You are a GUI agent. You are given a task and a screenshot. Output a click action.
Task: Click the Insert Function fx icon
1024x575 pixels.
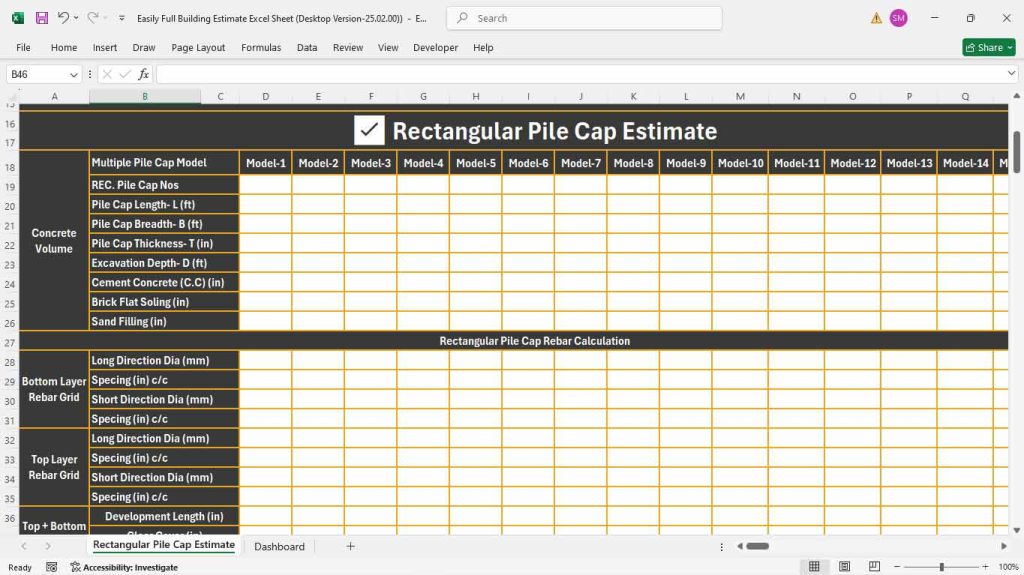144,74
